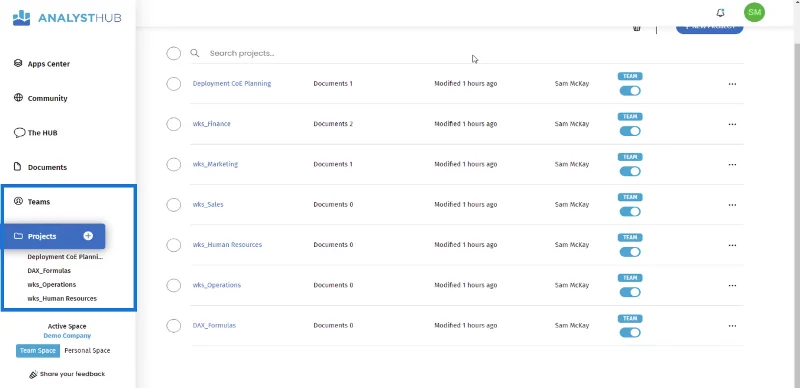Toggle team switch for wks_Finance
Screen dimensions: 800x388
click(x=630, y=131)
